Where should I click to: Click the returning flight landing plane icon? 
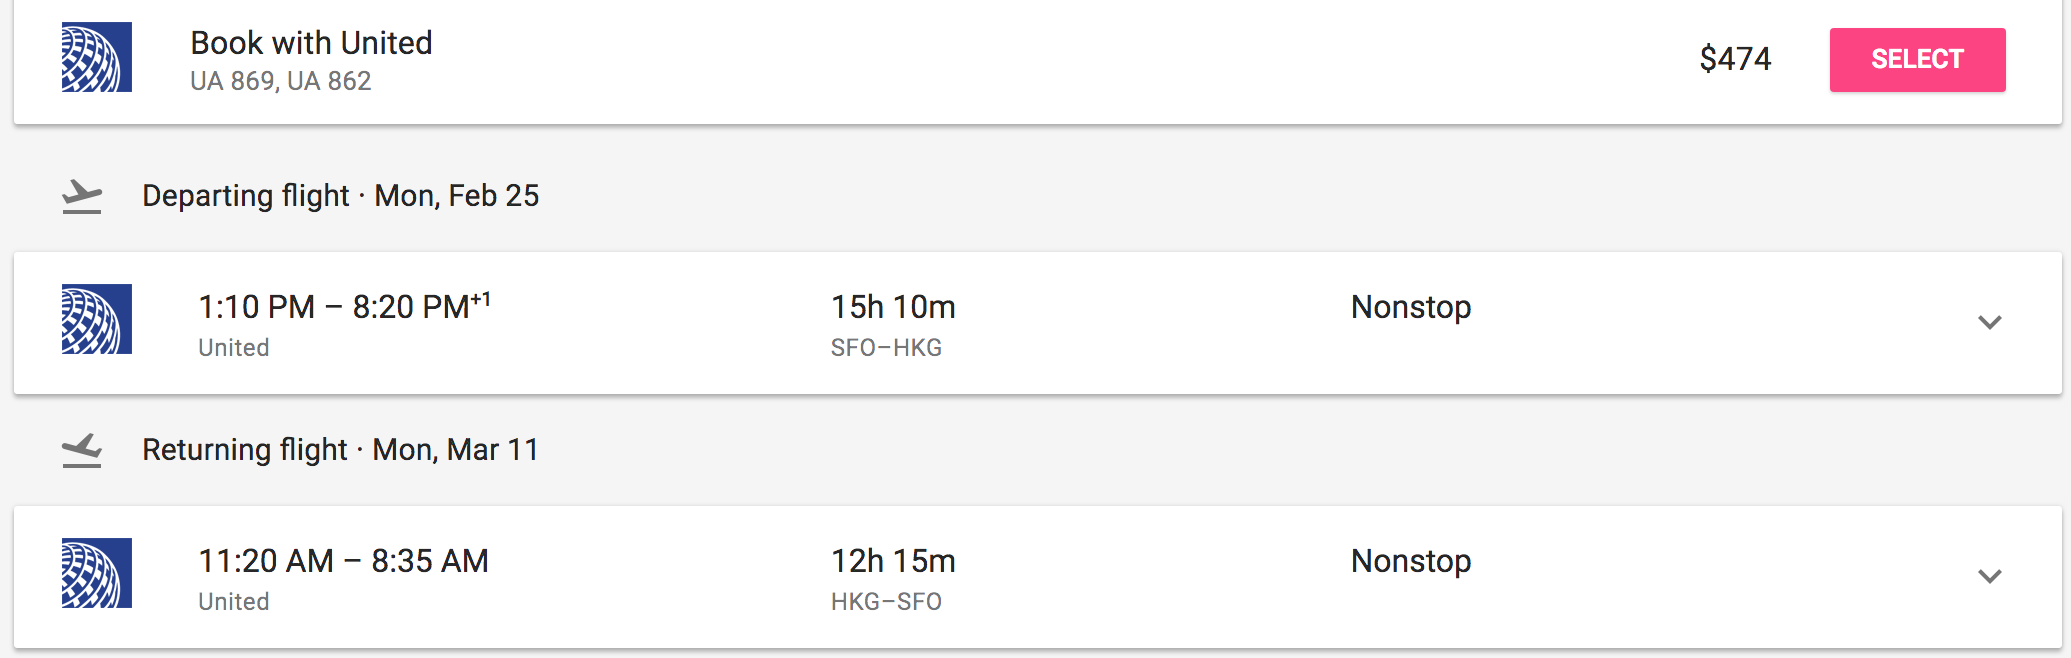[82, 450]
